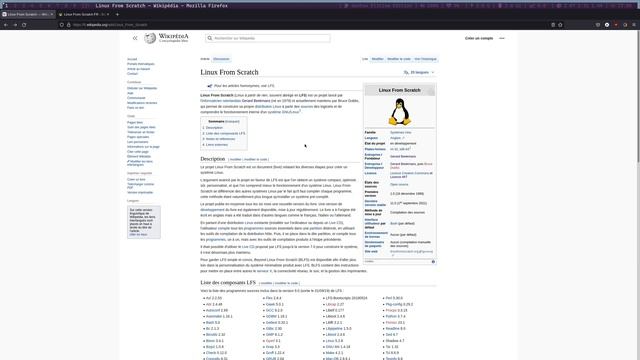
Task: Click the homonymy disambiguation icon
Action: [x=210, y=86]
